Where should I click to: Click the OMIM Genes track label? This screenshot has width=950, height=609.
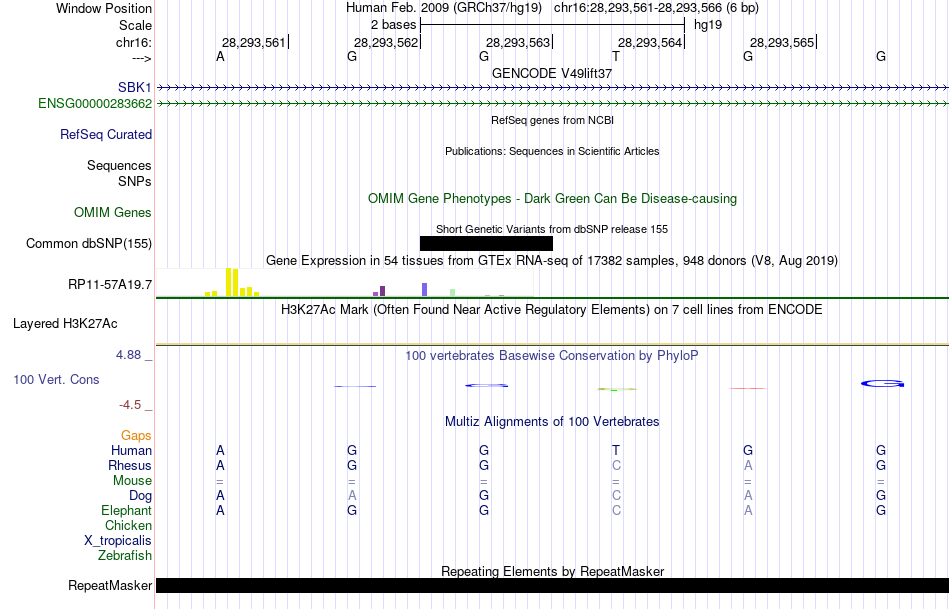[113, 213]
